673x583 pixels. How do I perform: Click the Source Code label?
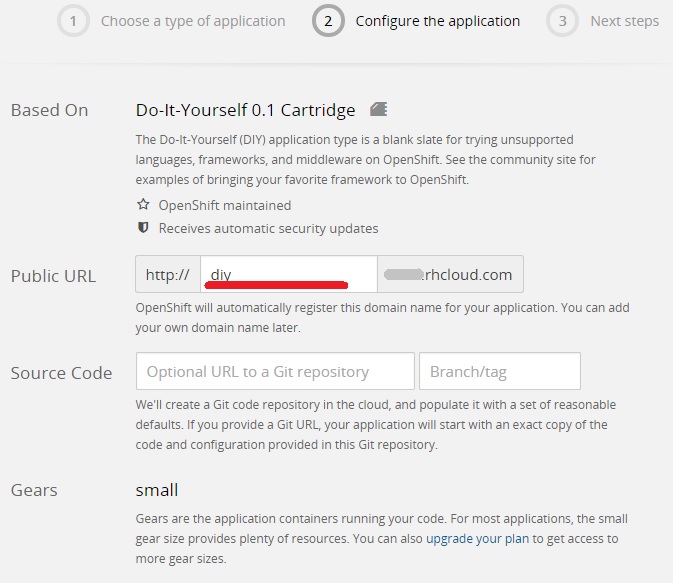pos(61,373)
